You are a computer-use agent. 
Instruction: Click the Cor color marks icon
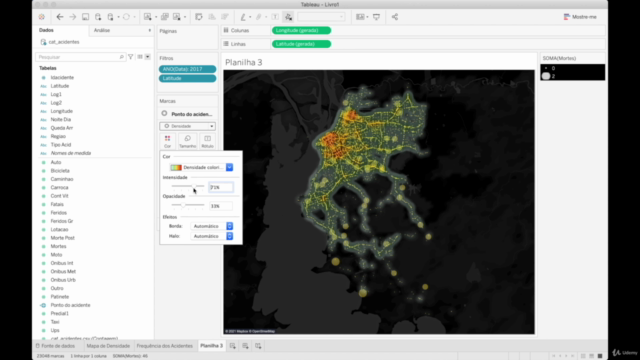coord(167,141)
